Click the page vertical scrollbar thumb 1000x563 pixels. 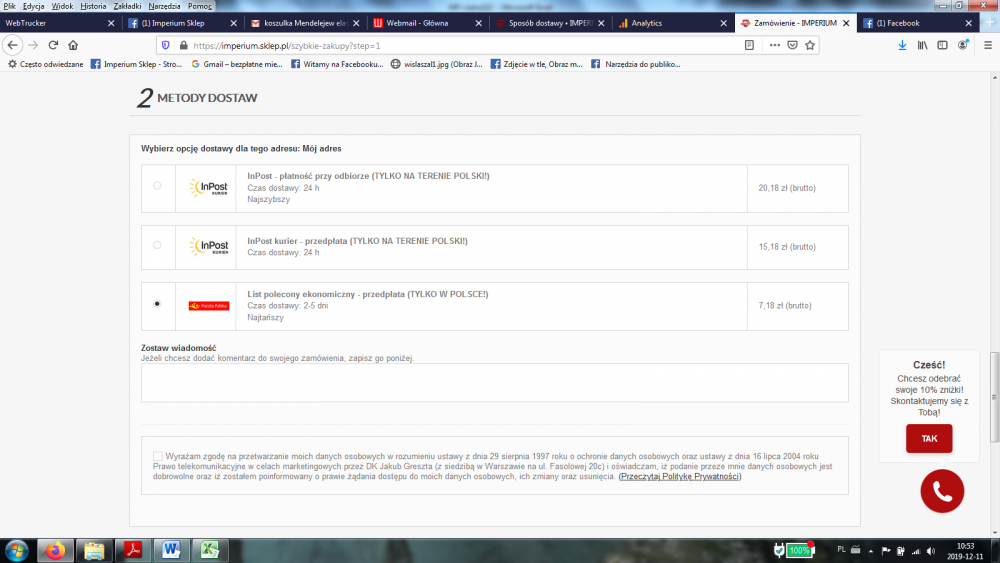click(994, 397)
